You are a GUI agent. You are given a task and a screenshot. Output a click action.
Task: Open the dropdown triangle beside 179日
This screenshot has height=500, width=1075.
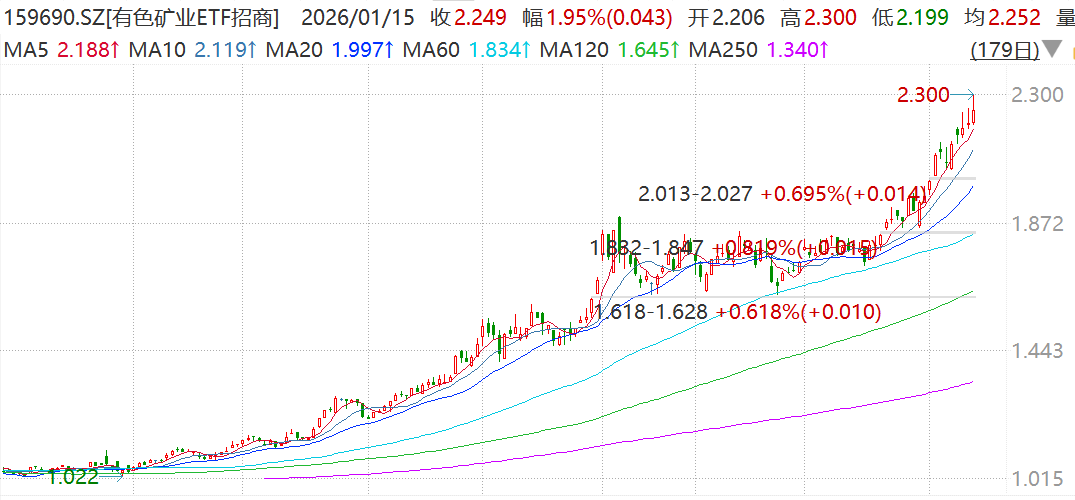click(1051, 49)
